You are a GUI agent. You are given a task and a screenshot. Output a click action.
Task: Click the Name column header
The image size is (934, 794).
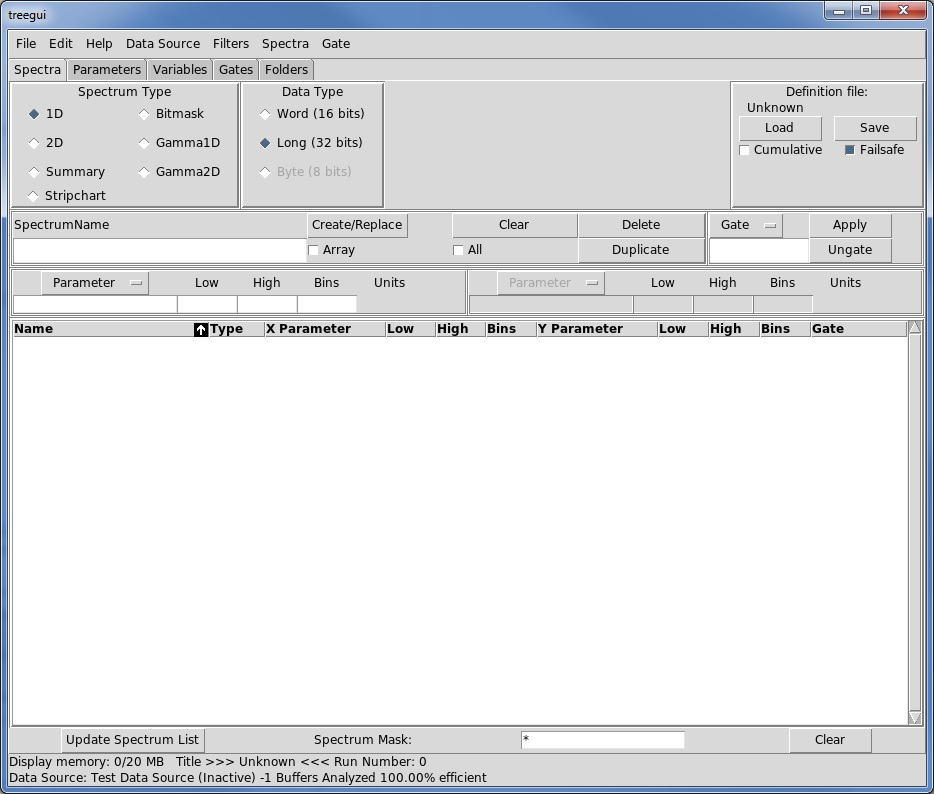click(103, 329)
